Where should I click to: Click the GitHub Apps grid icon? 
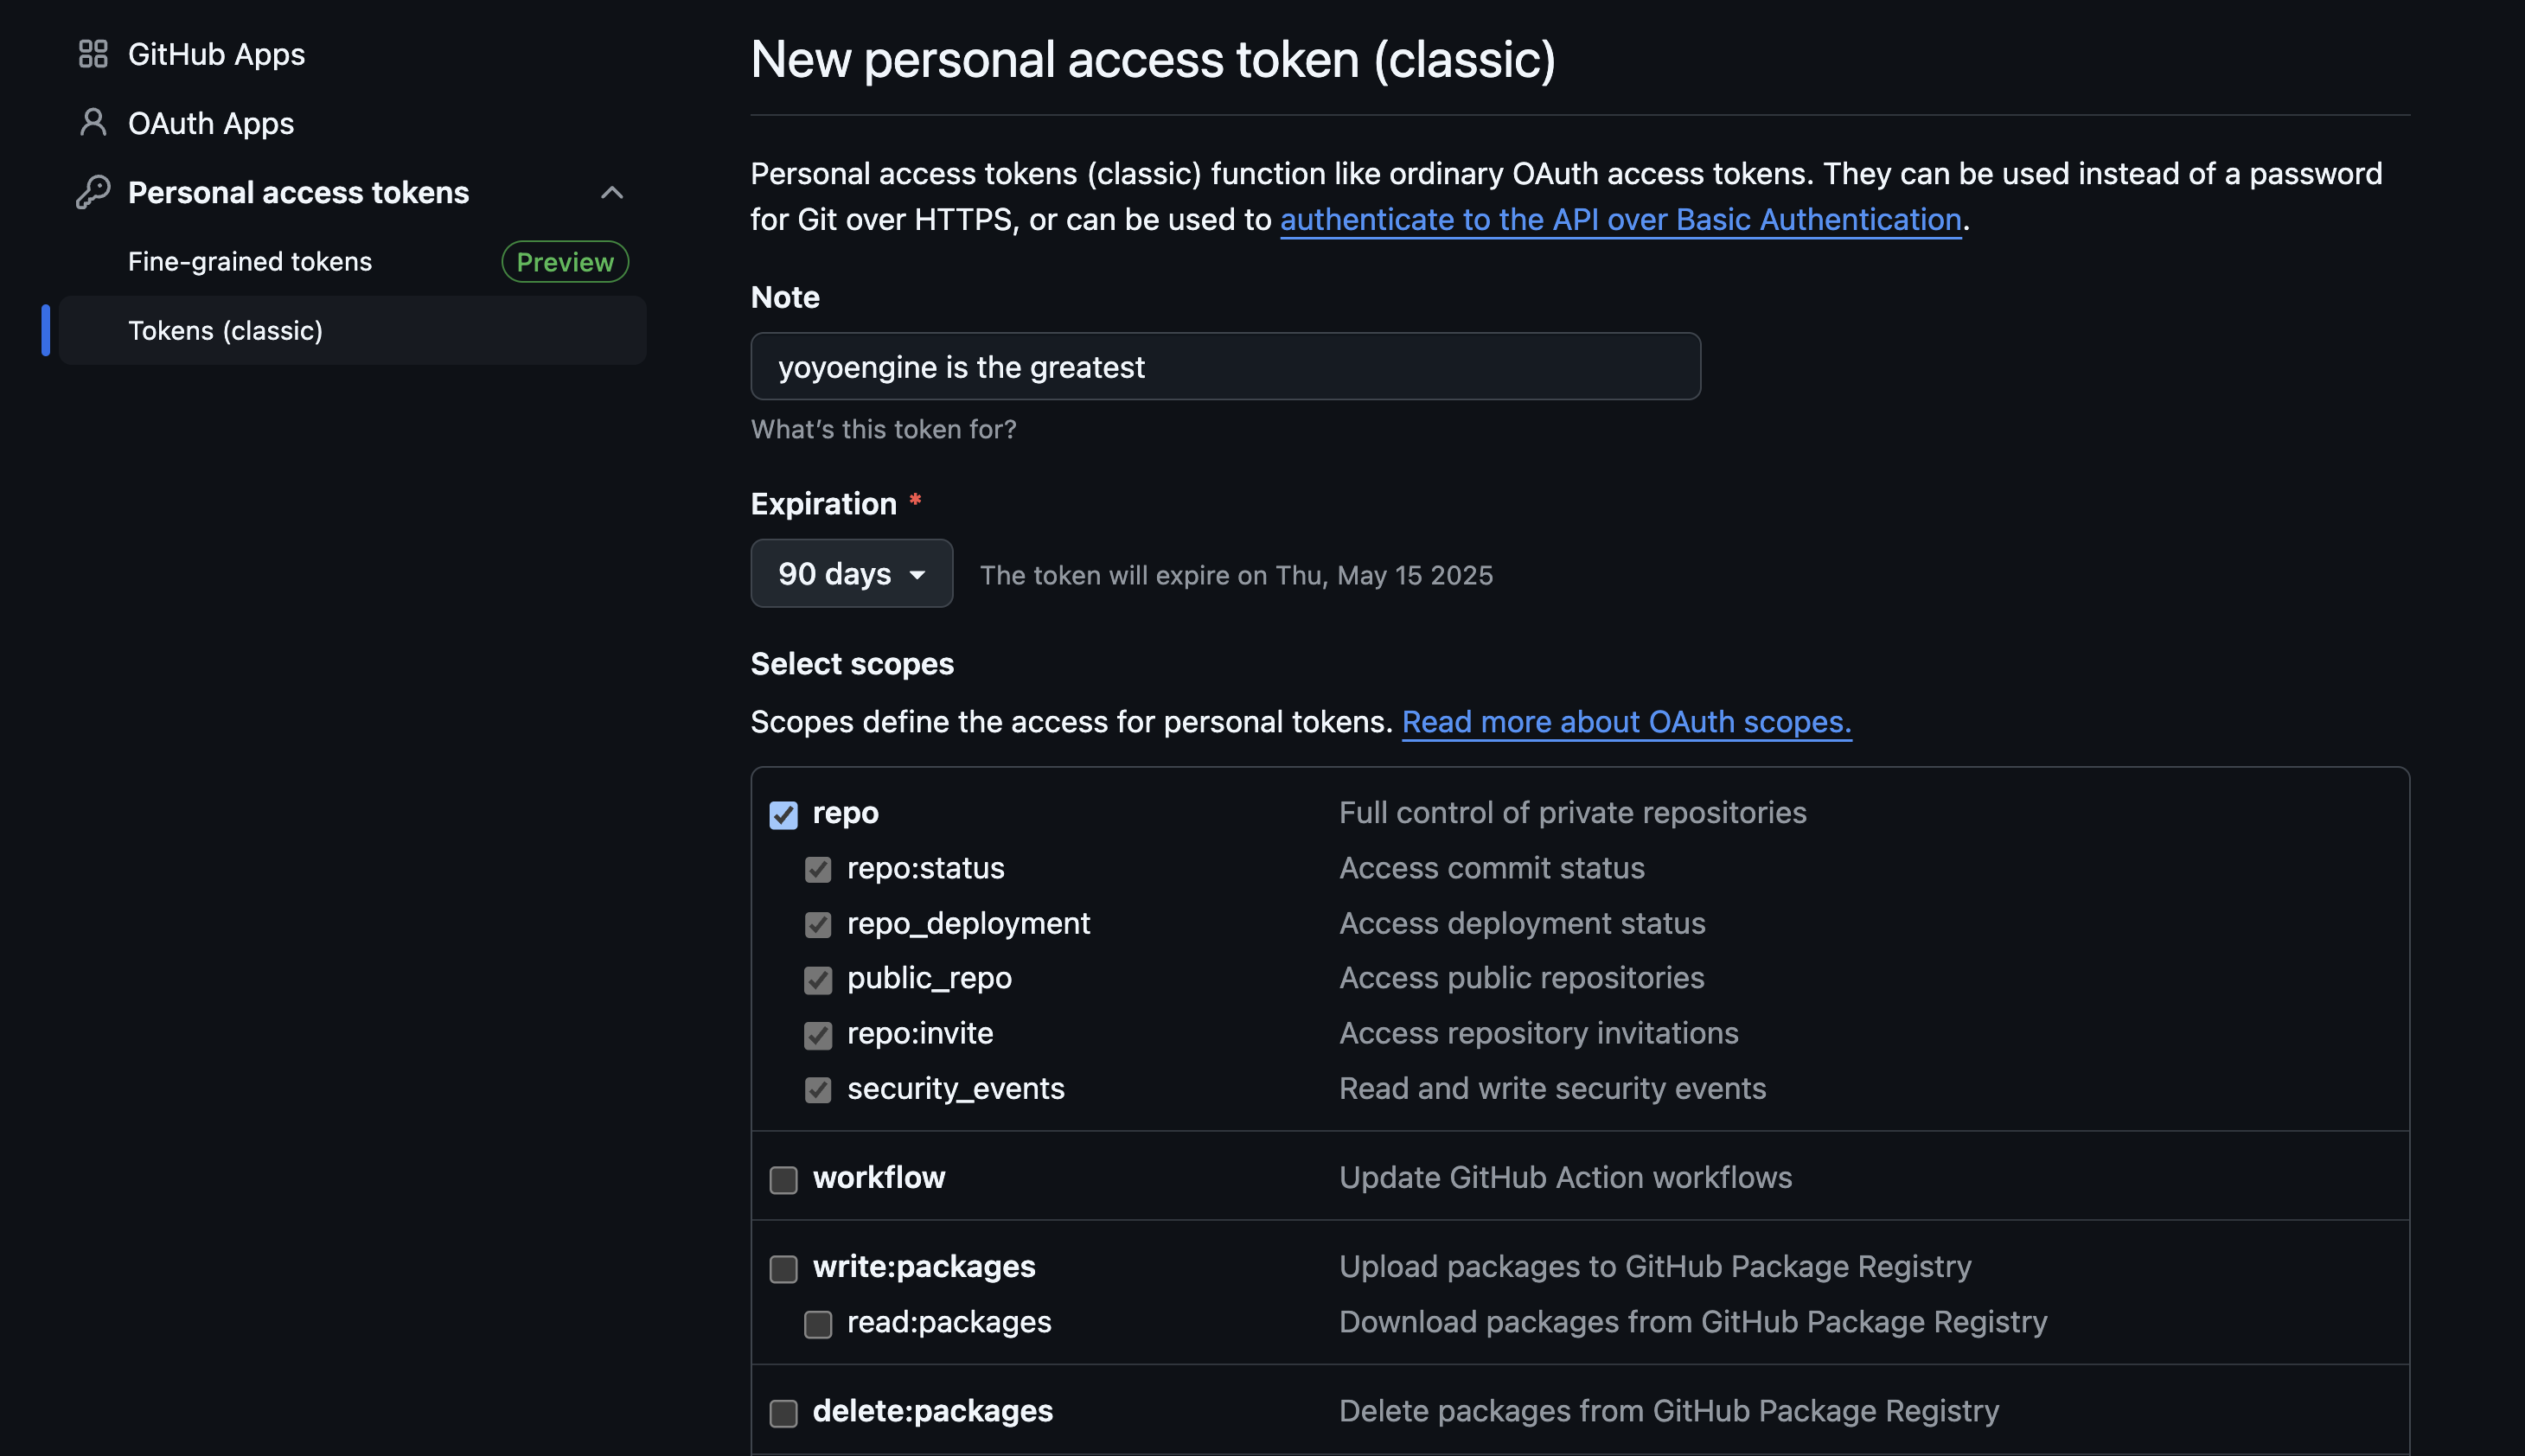pyautogui.click(x=93, y=54)
